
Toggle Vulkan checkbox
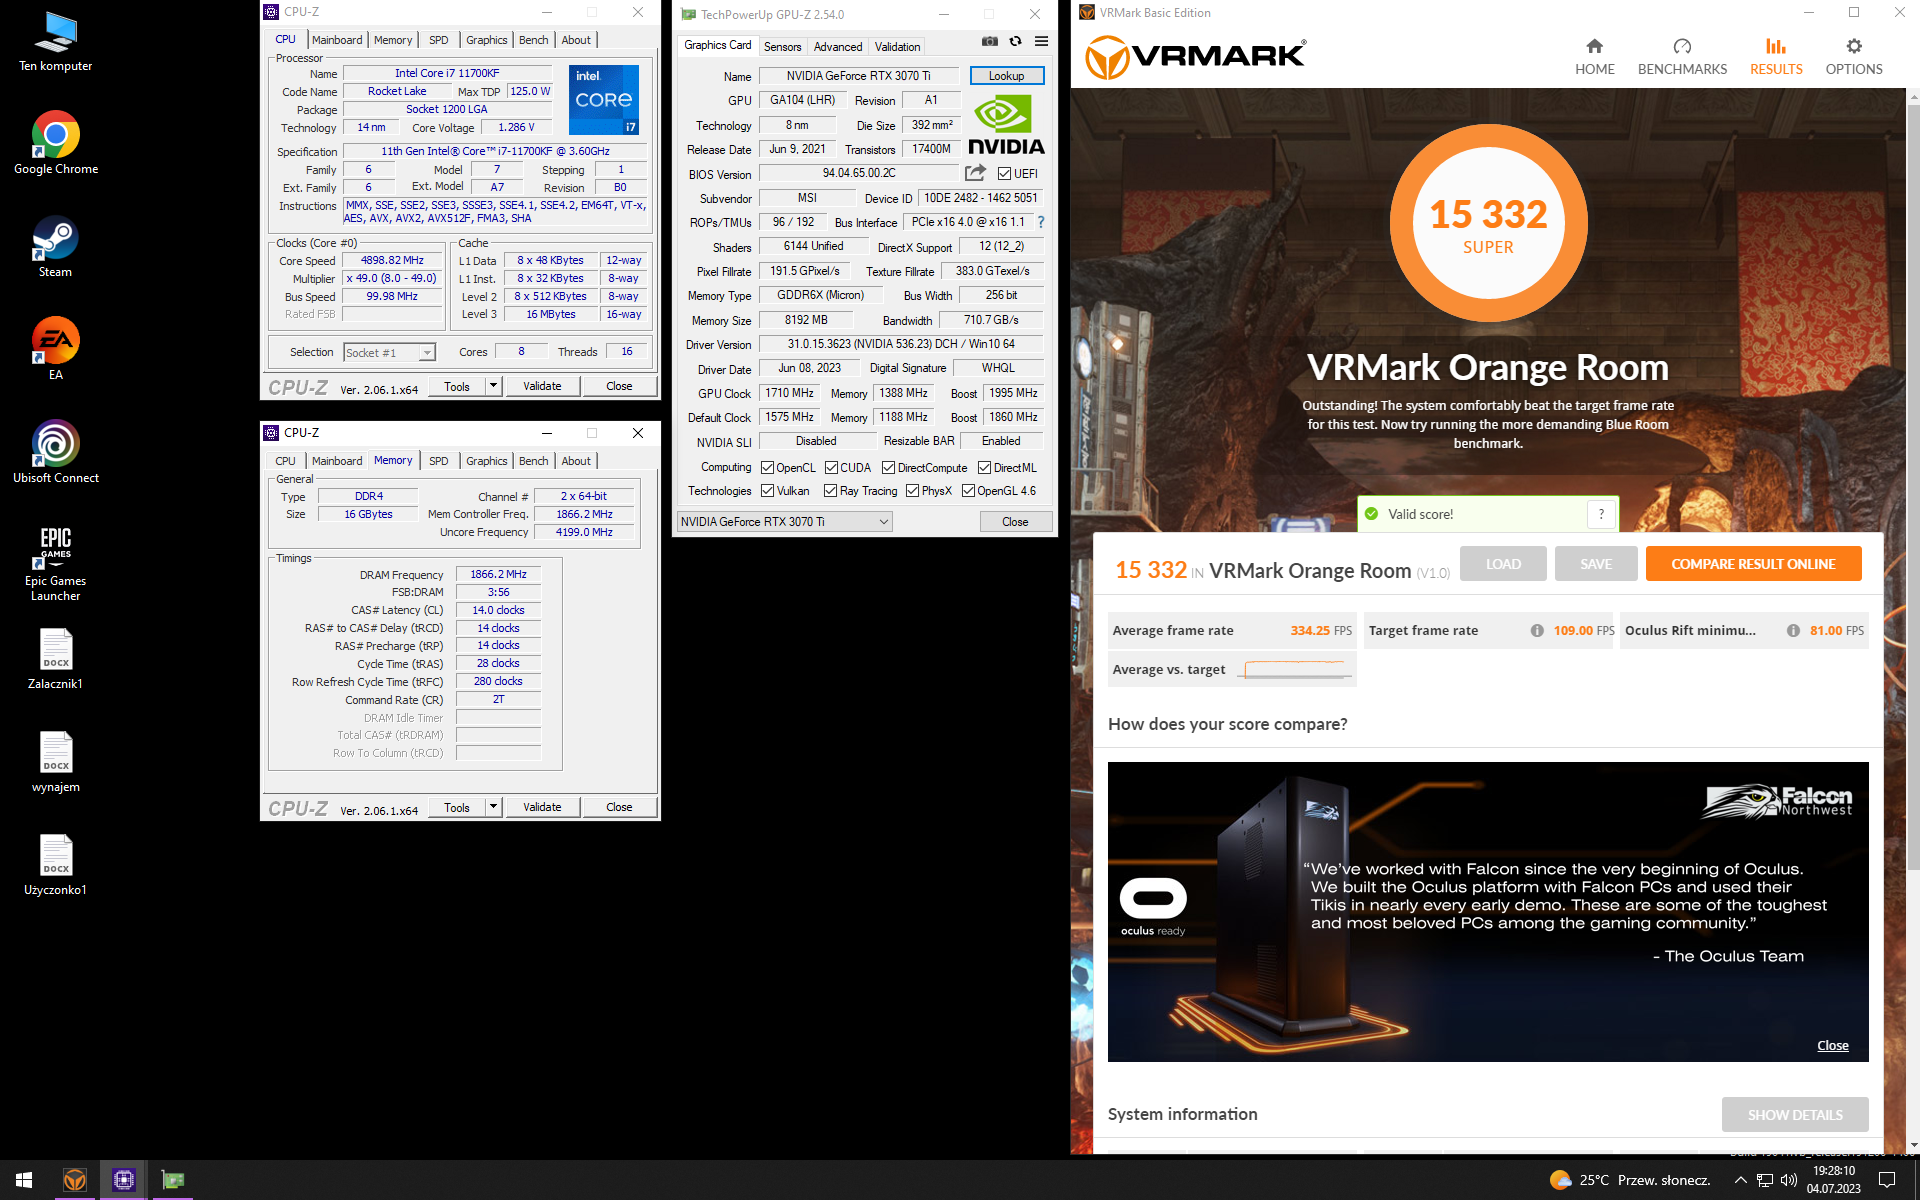[767, 491]
